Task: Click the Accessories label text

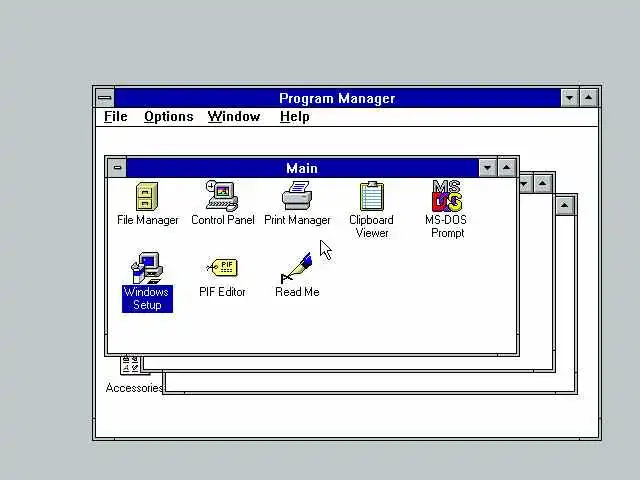Action: pos(134,388)
